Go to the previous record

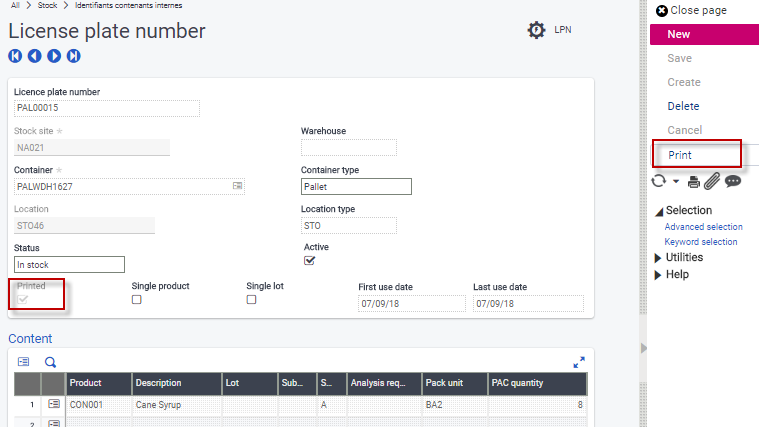coord(34,56)
